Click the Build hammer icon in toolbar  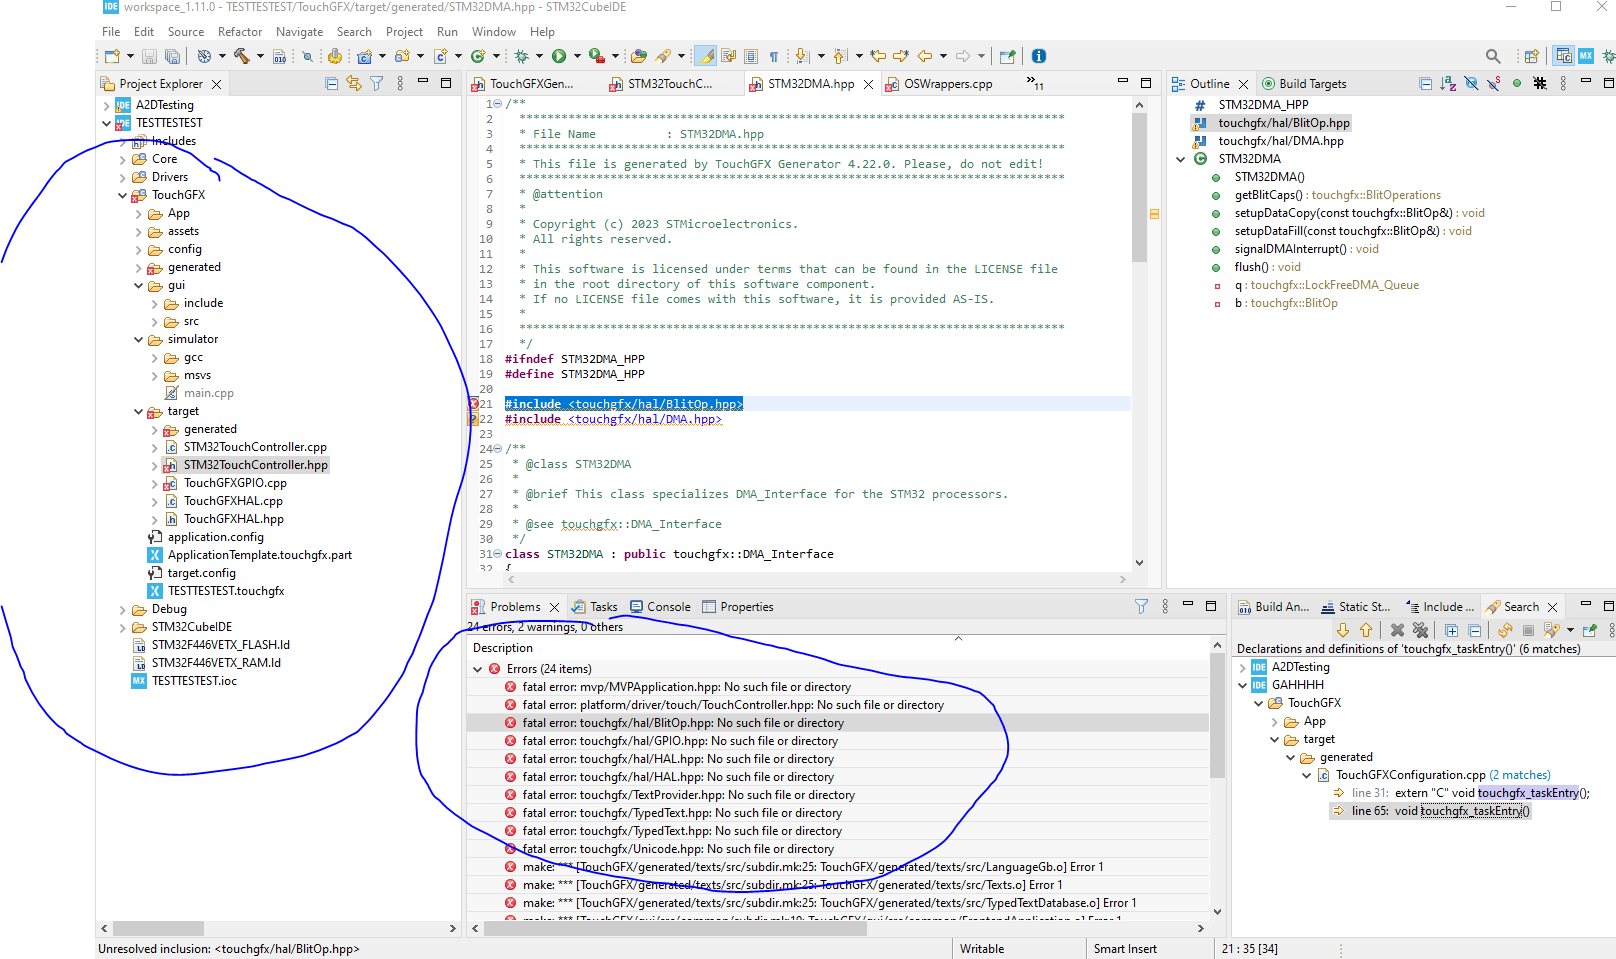[241, 56]
